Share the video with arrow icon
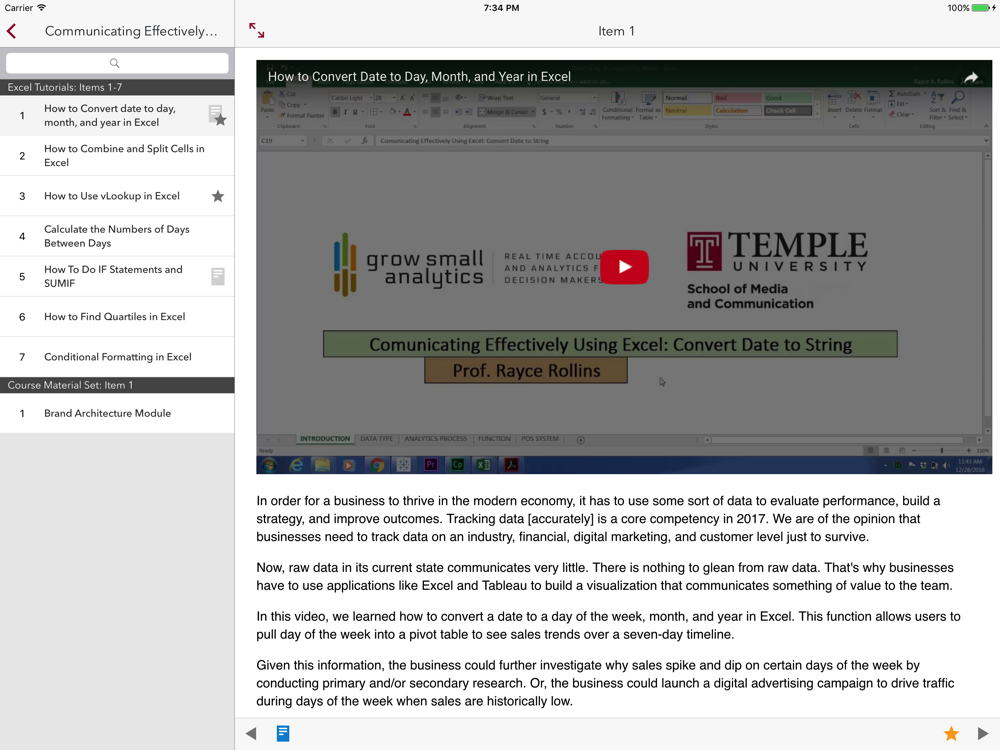 point(971,77)
